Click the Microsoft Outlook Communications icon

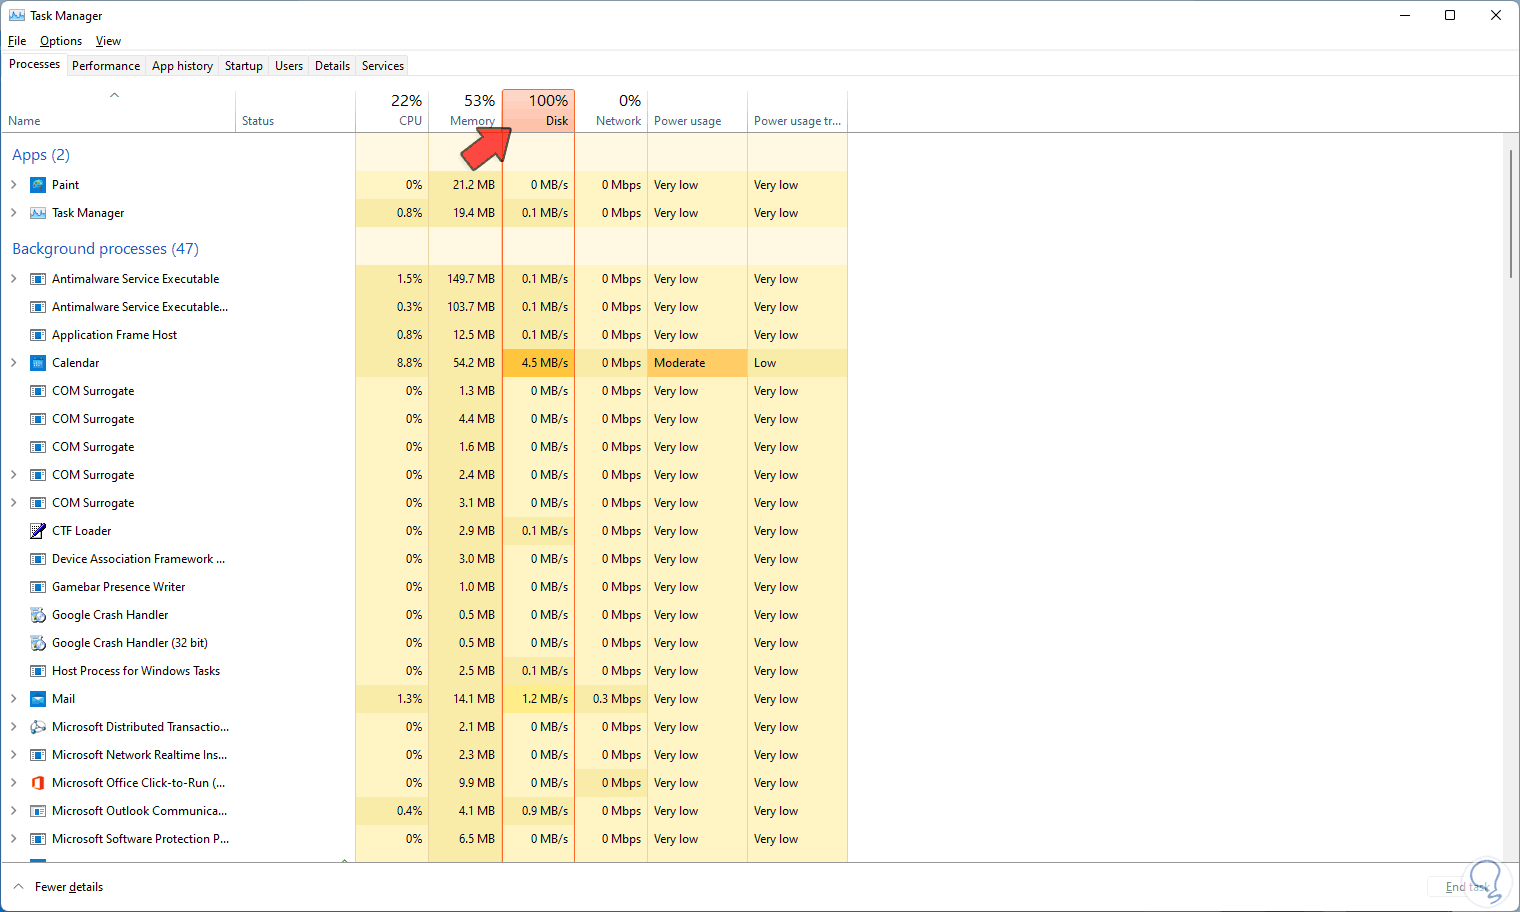pyautogui.click(x=38, y=811)
